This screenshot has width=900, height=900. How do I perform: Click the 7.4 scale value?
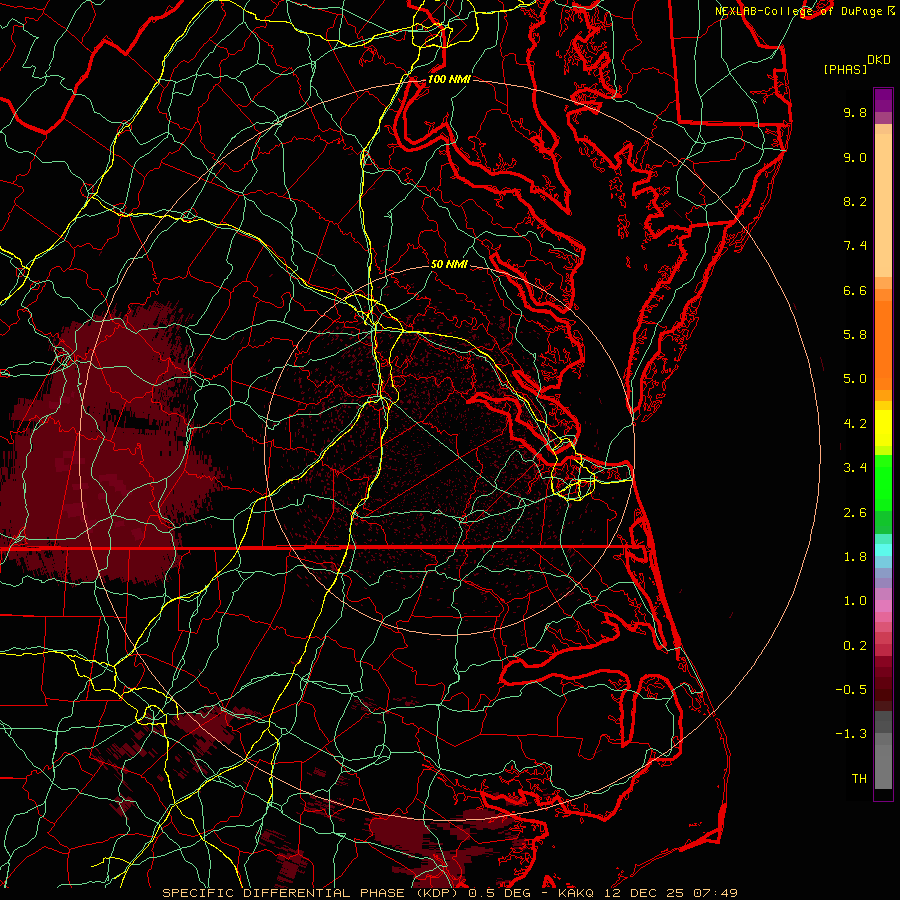point(855,246)
